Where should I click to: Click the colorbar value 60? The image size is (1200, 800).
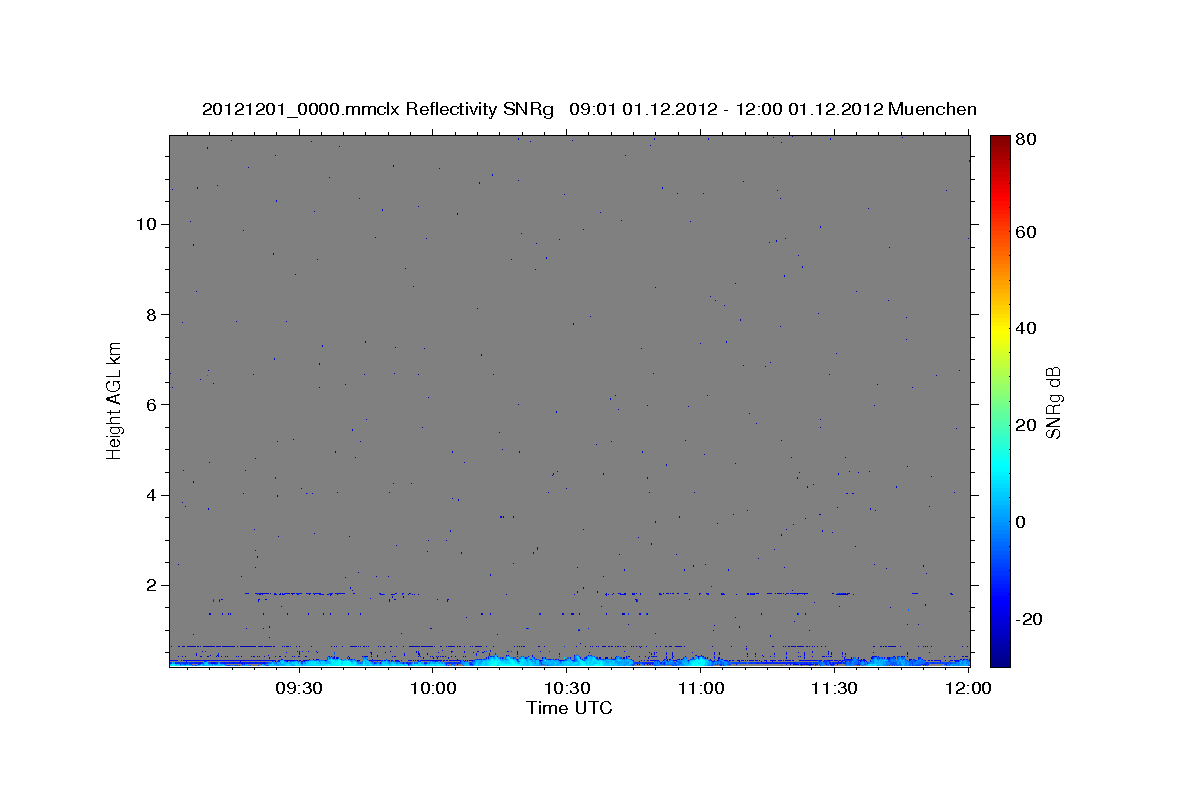1025,232
